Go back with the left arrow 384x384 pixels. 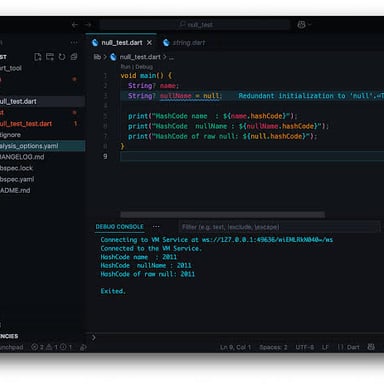[74, 25]
